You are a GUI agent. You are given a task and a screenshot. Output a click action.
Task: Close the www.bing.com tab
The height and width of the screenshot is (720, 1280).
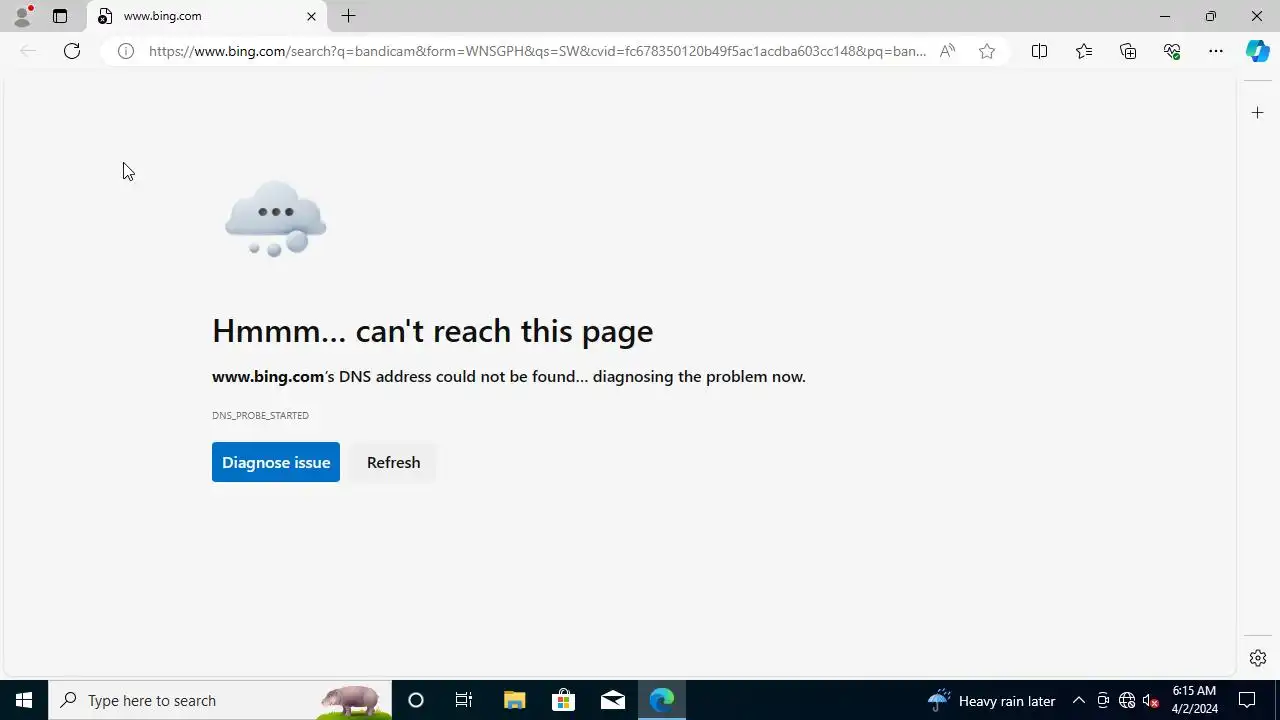(x=311, y=16)
